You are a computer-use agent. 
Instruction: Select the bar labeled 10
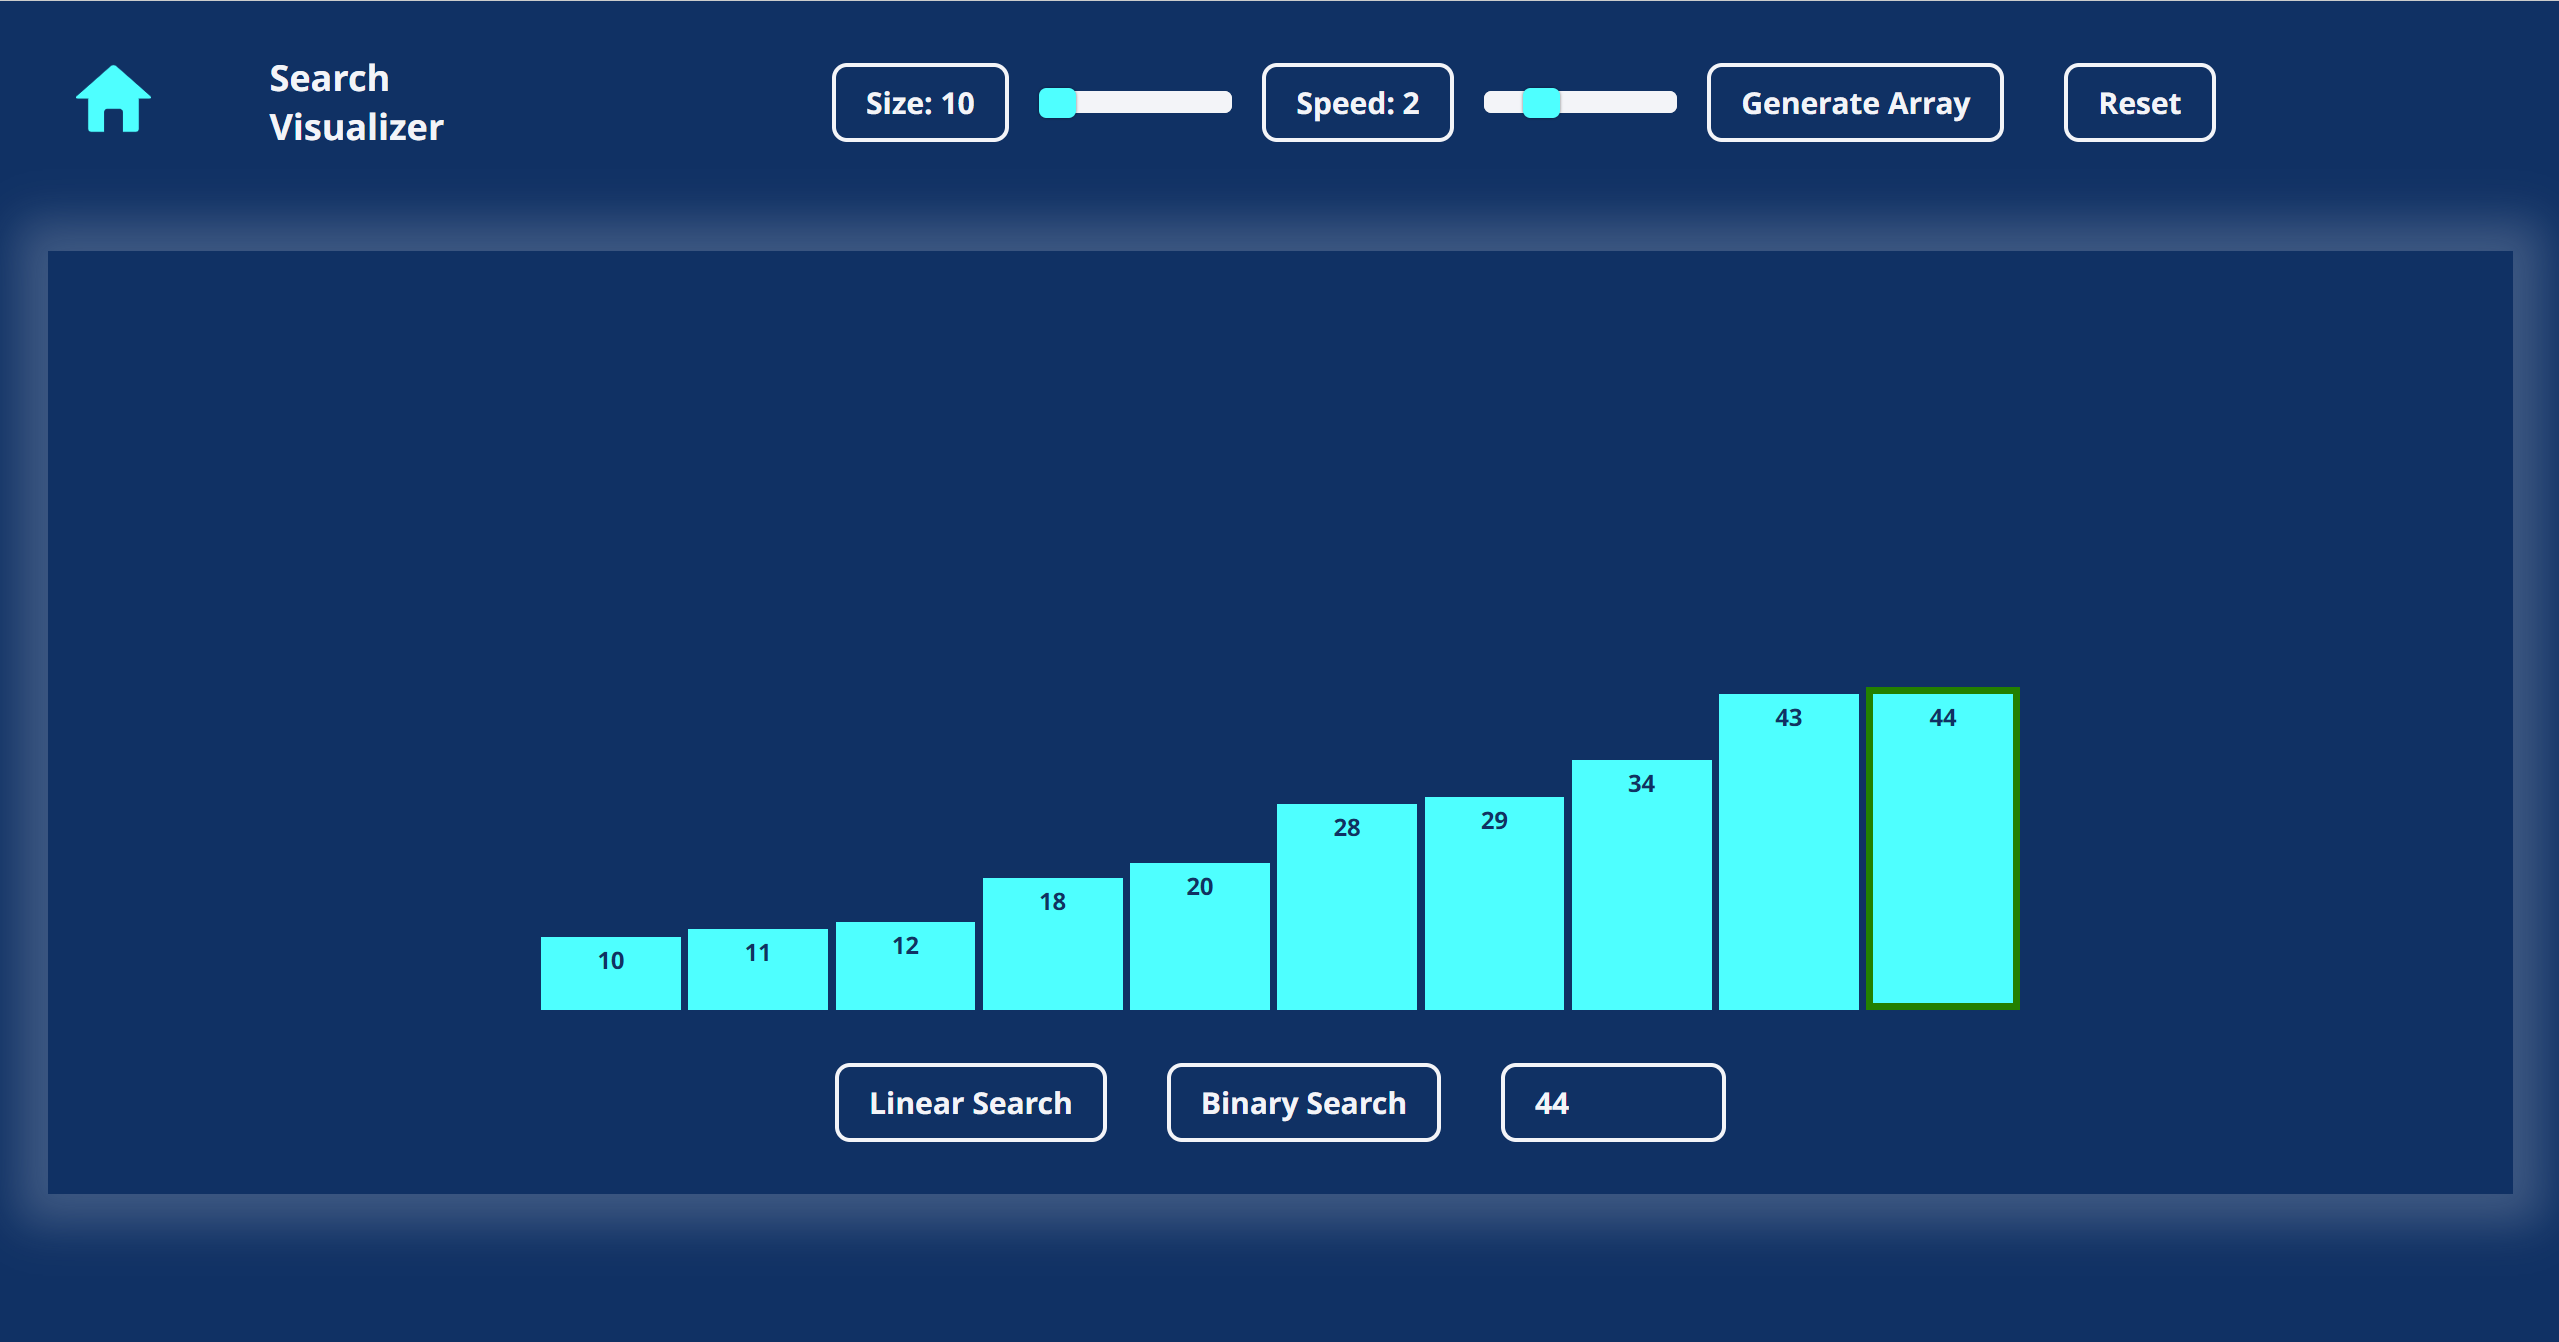610,973
